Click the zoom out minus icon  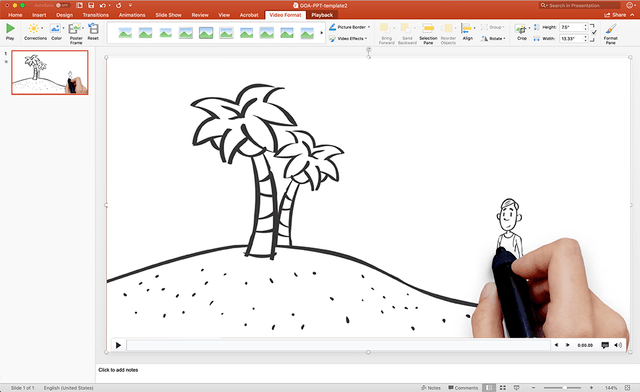pyautogui.click(x=533, y=388)
